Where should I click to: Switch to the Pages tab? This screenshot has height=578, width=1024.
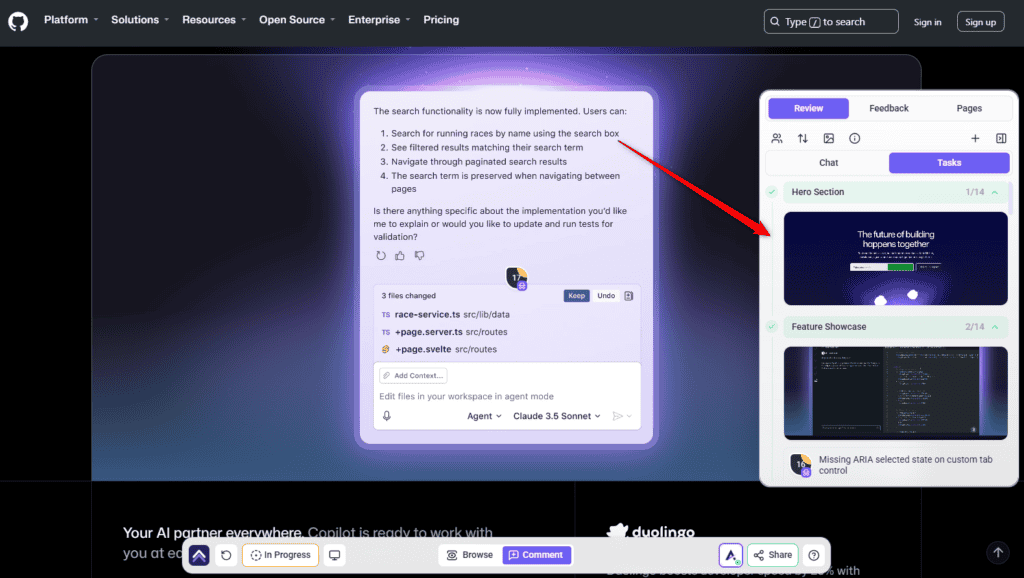[969, 108]
